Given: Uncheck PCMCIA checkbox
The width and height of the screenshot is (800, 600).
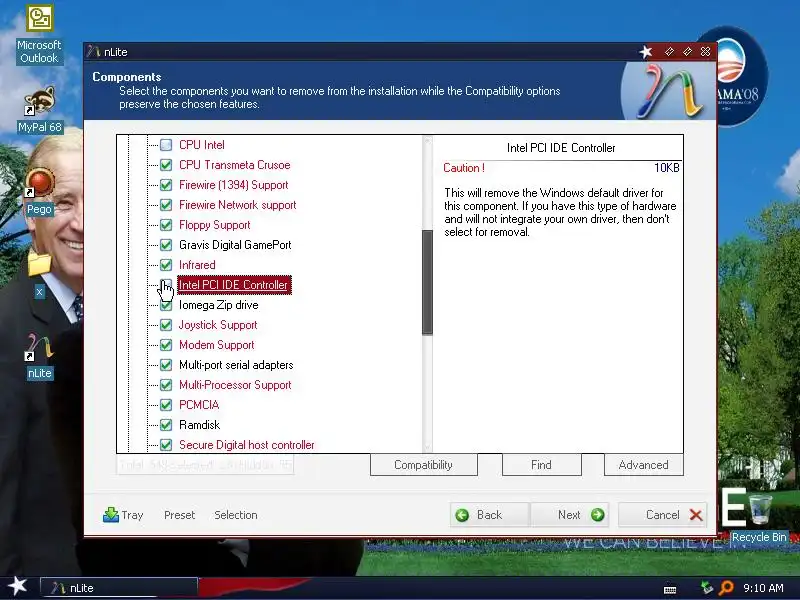Looking at the screenshot, I should (166, 405).
